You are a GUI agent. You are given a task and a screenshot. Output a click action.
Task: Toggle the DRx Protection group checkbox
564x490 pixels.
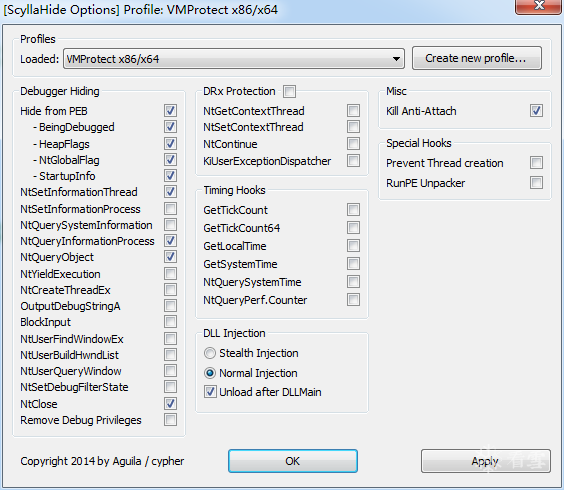coord(290,91)
